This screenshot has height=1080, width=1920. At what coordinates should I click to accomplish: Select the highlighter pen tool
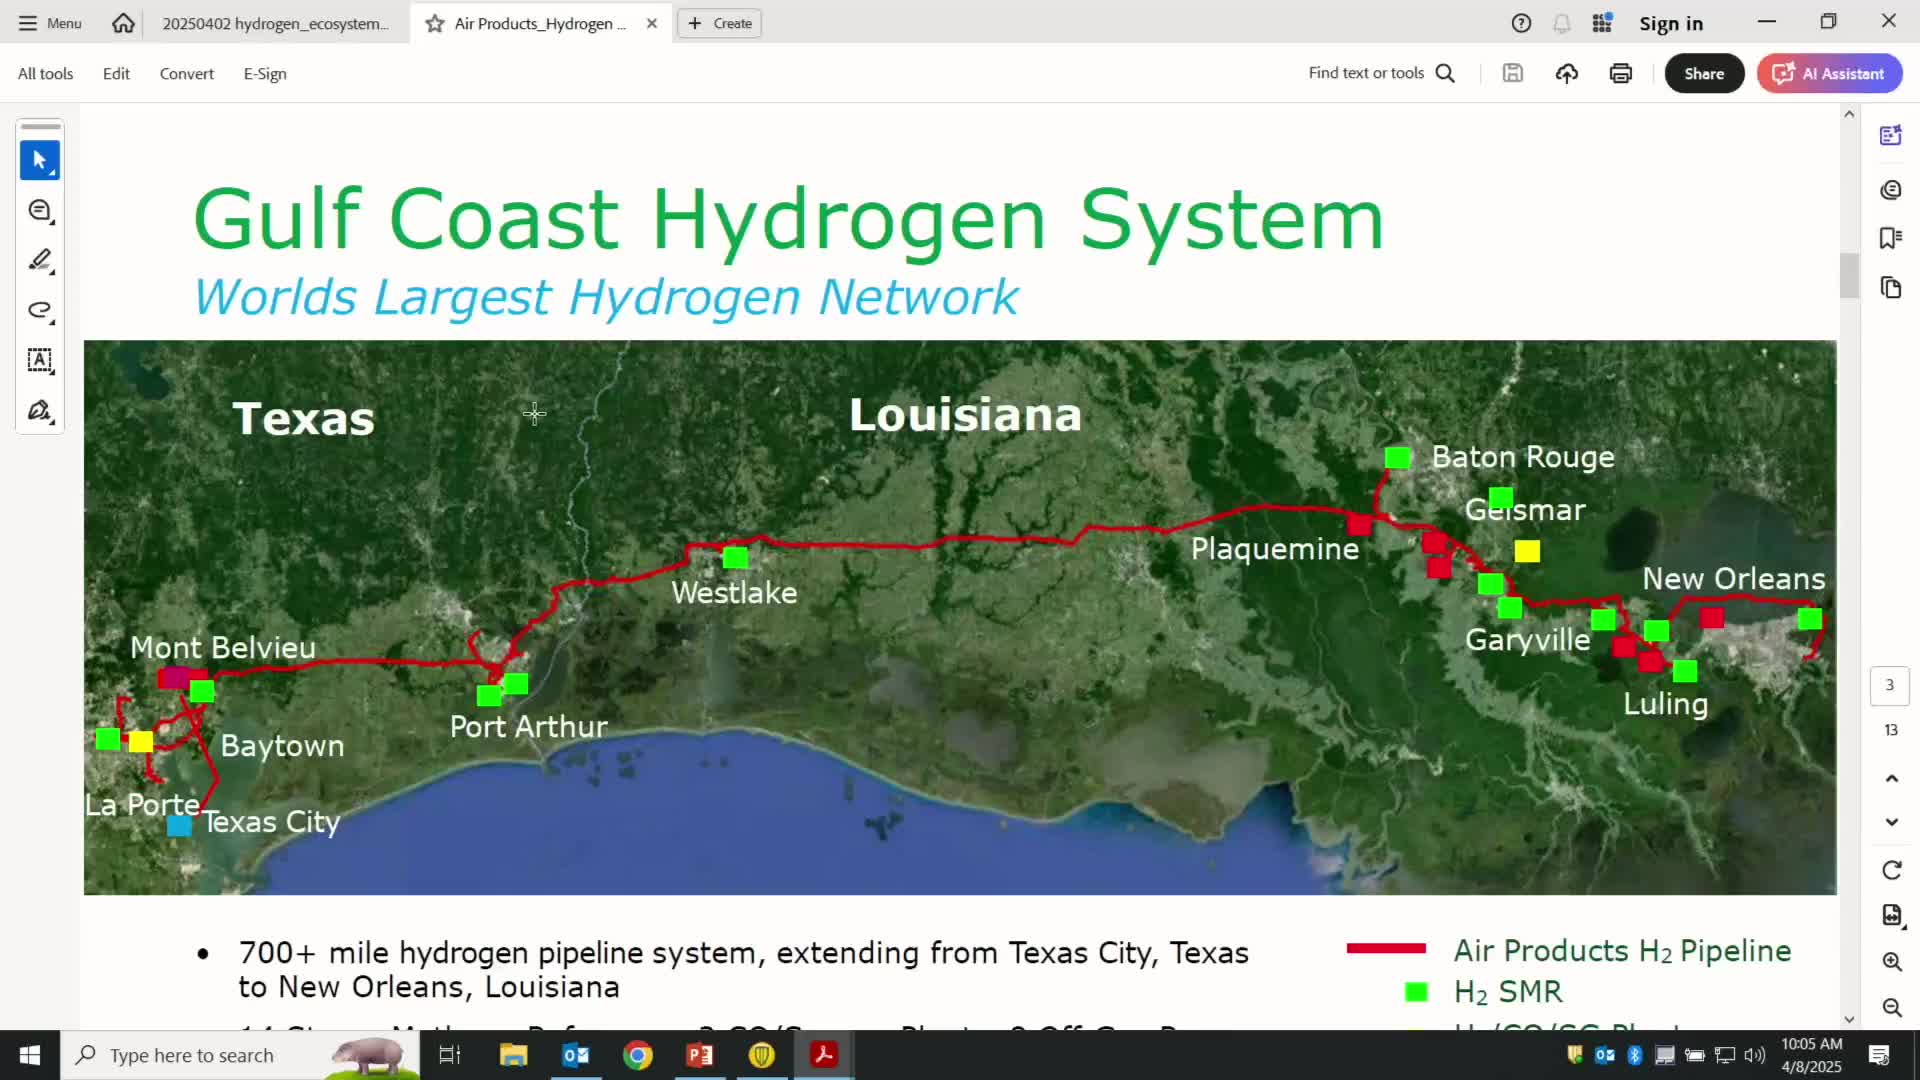(39, 260)
